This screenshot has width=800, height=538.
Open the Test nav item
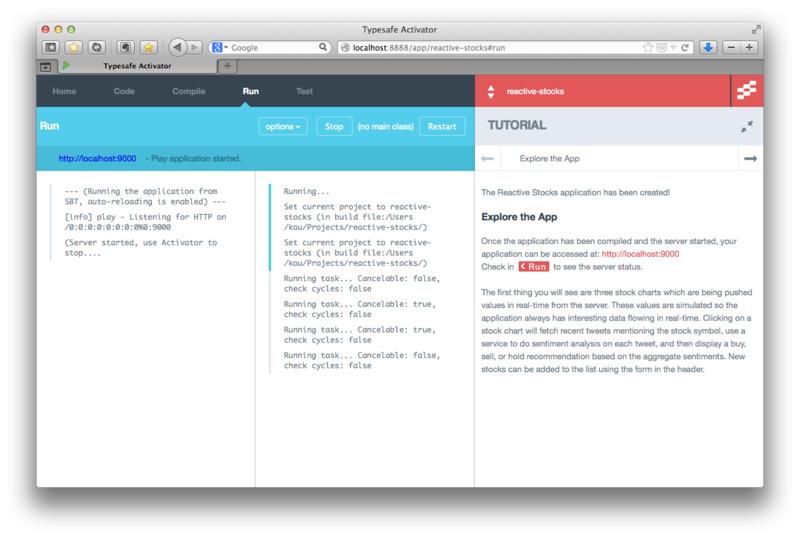click(x=305, y=91)
